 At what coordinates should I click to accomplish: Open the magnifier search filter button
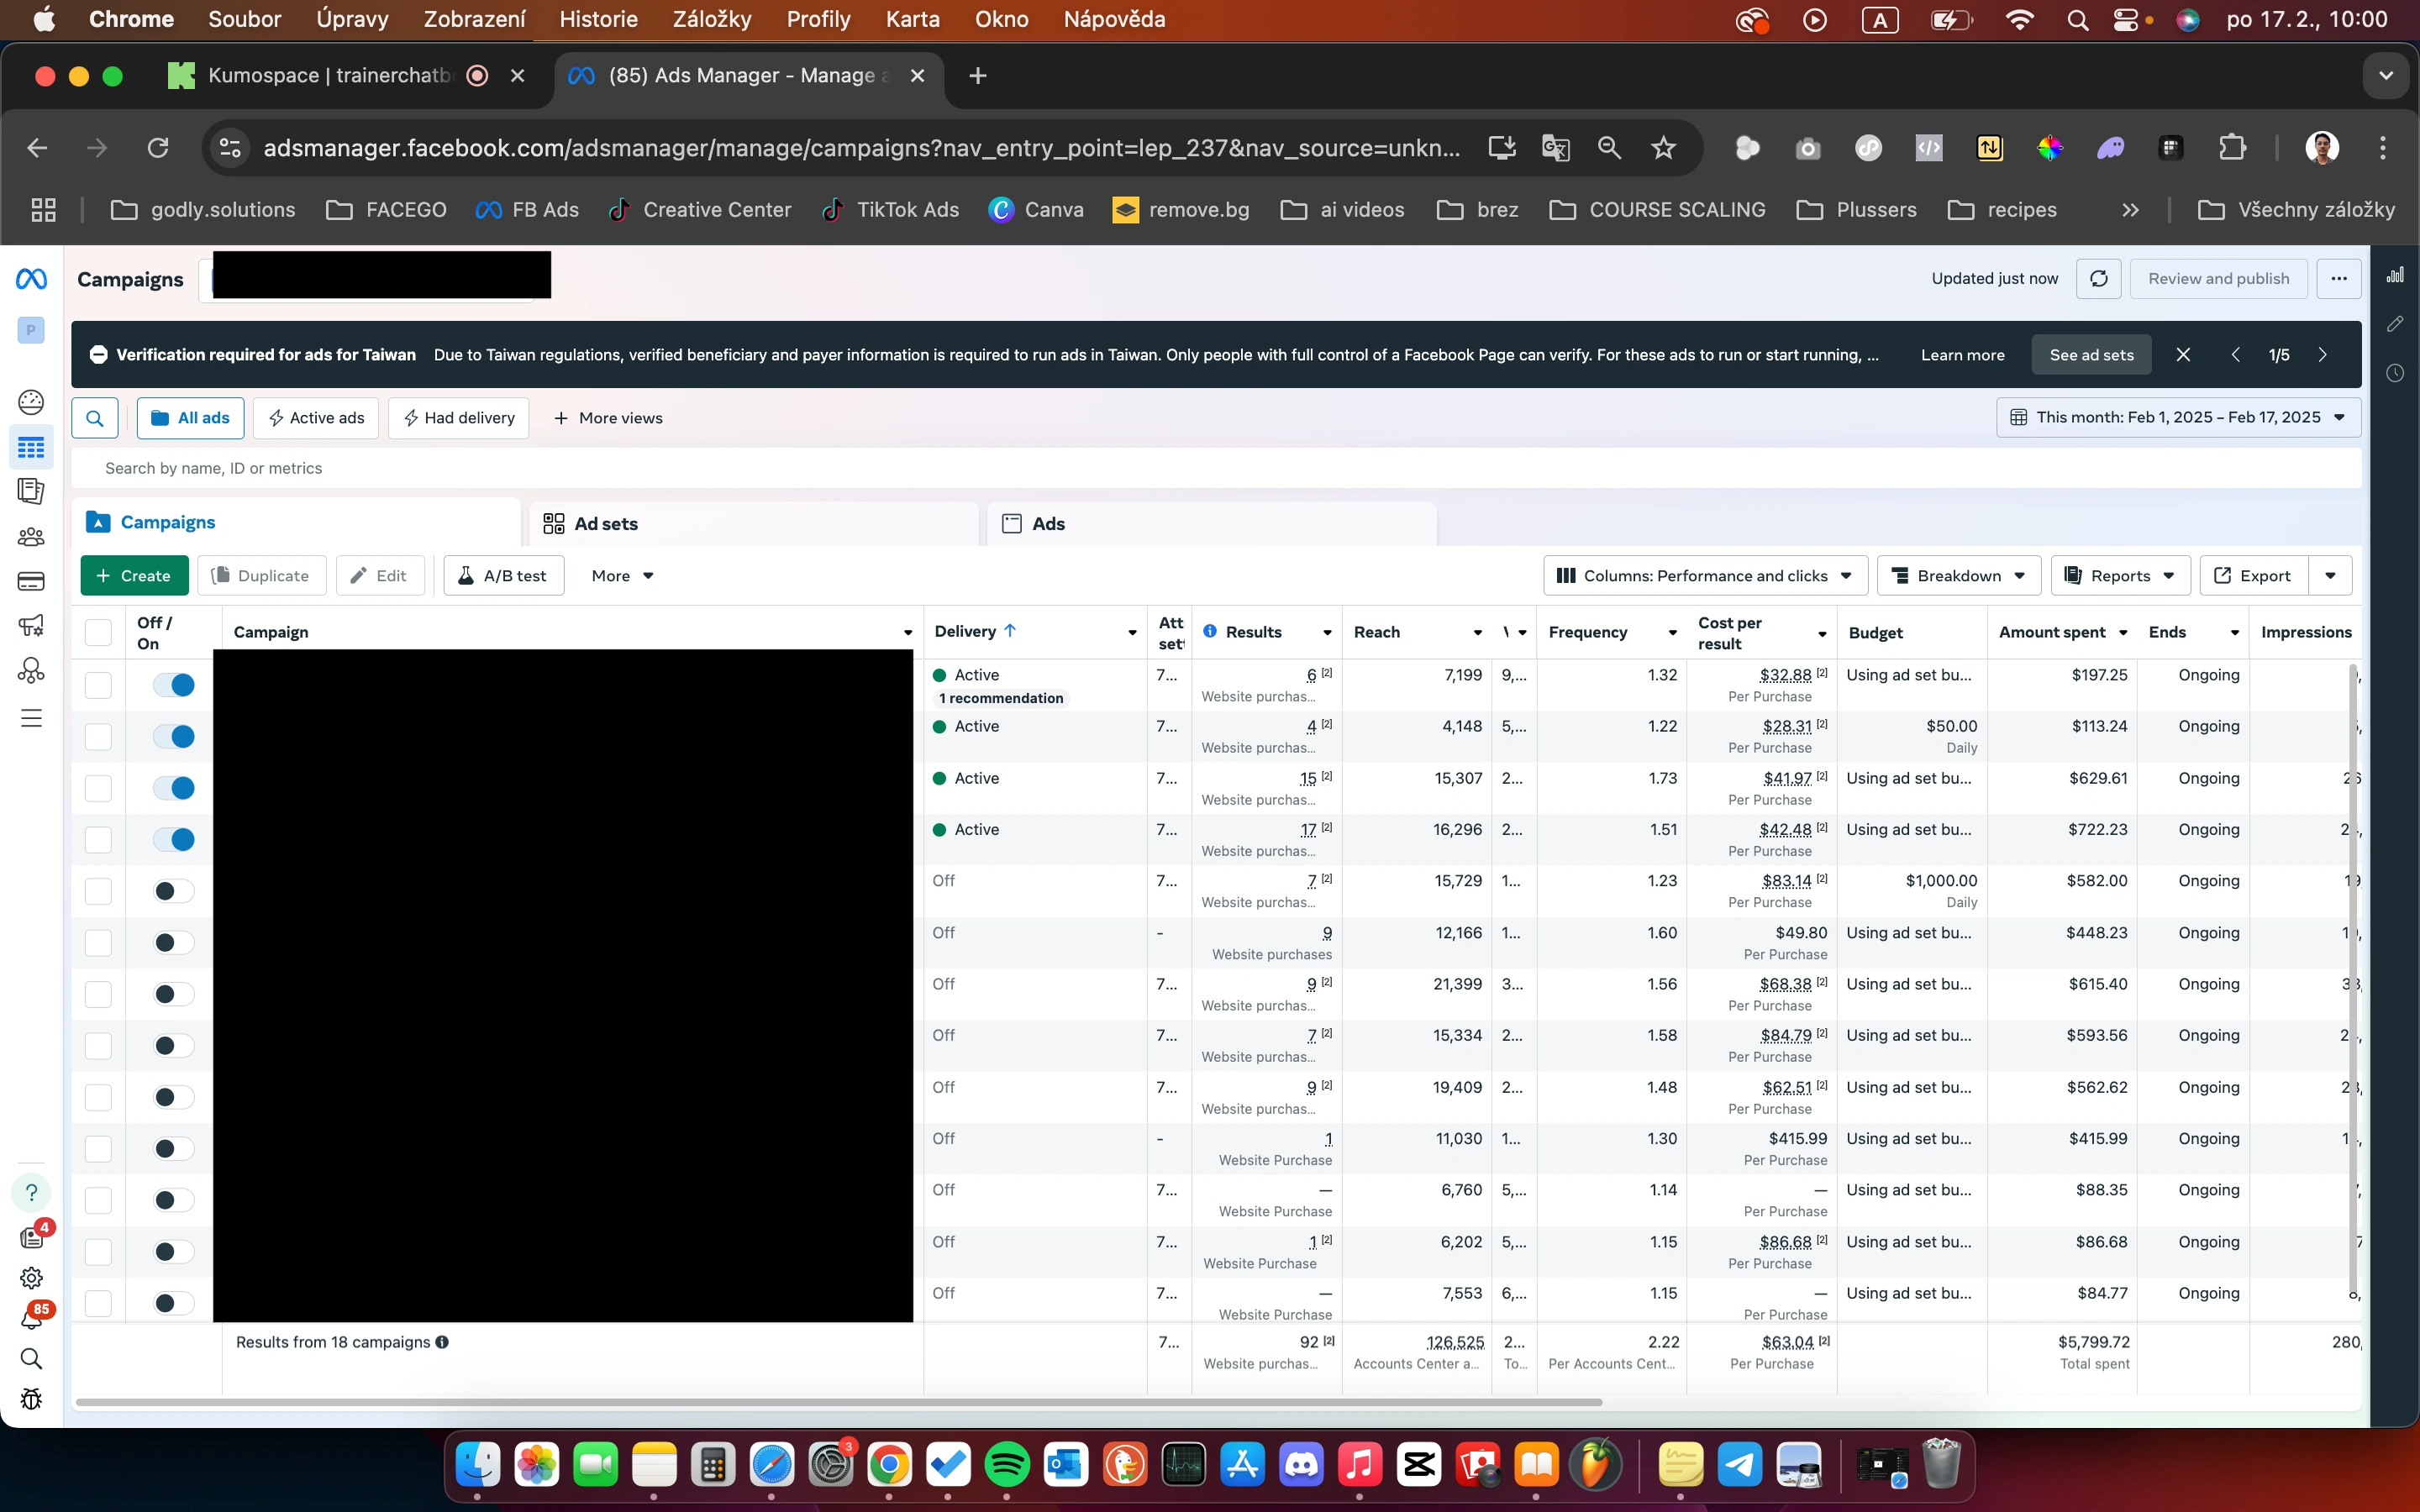[95, 418]
